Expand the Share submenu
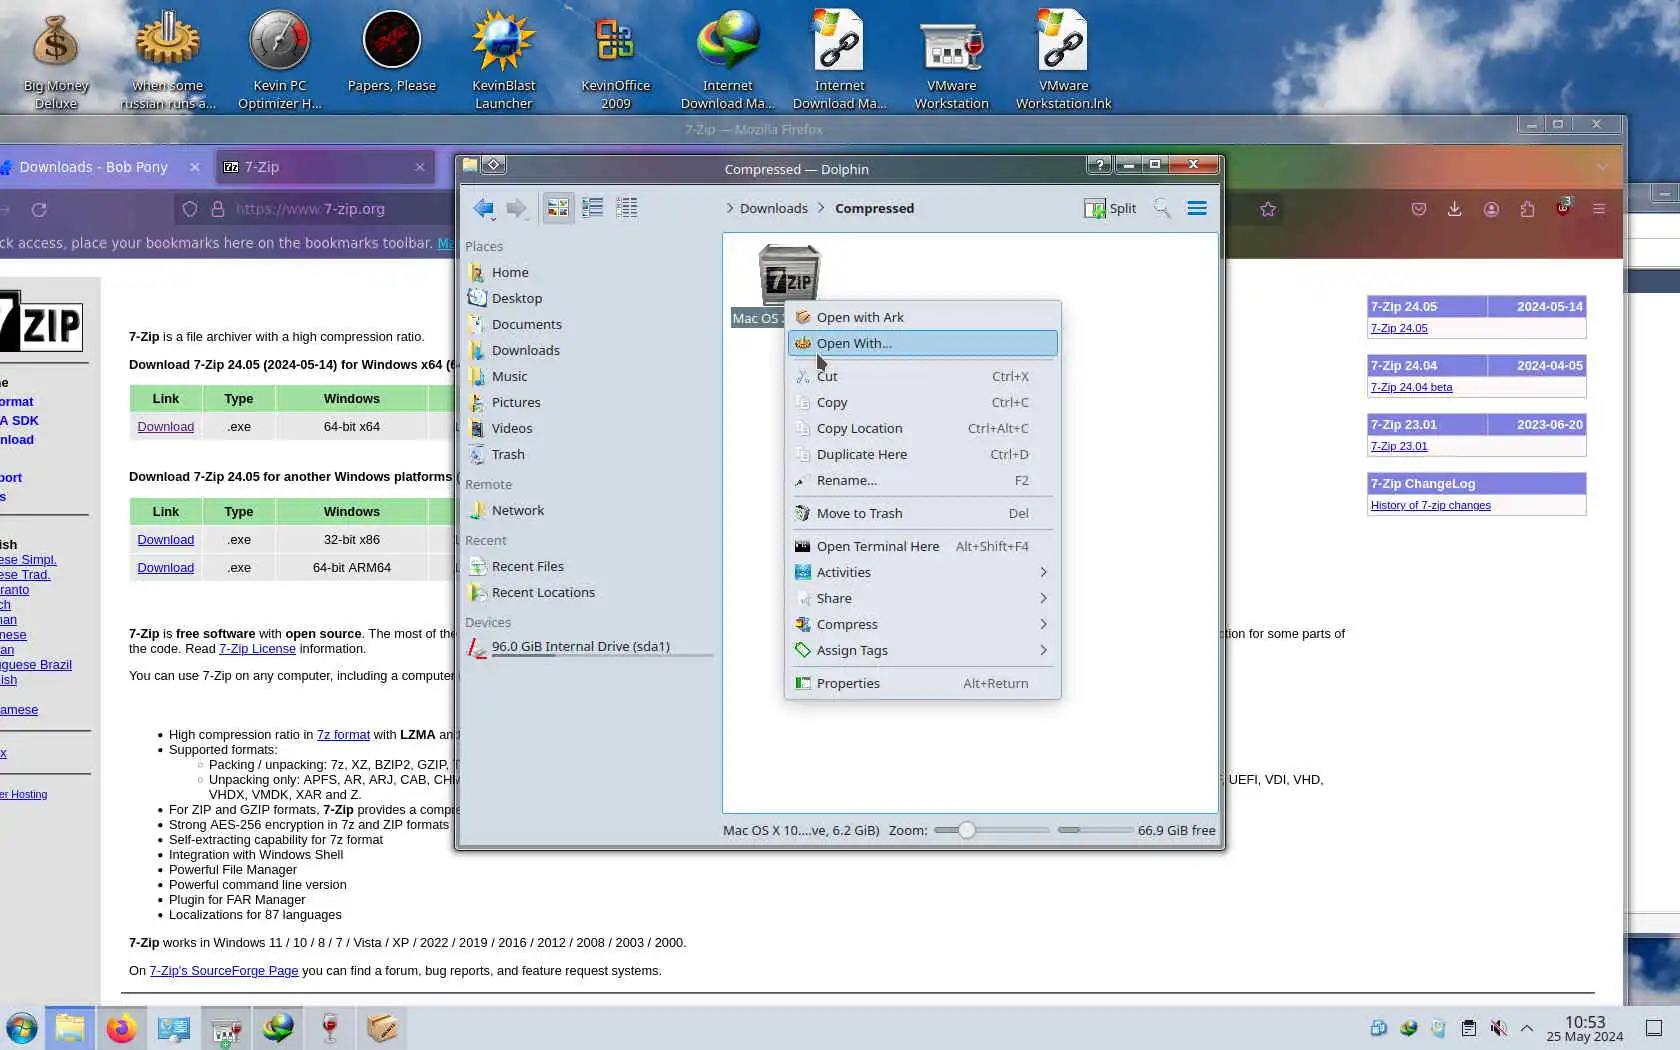This screenshot has width=1680, height=1050. tap(923, 598)
